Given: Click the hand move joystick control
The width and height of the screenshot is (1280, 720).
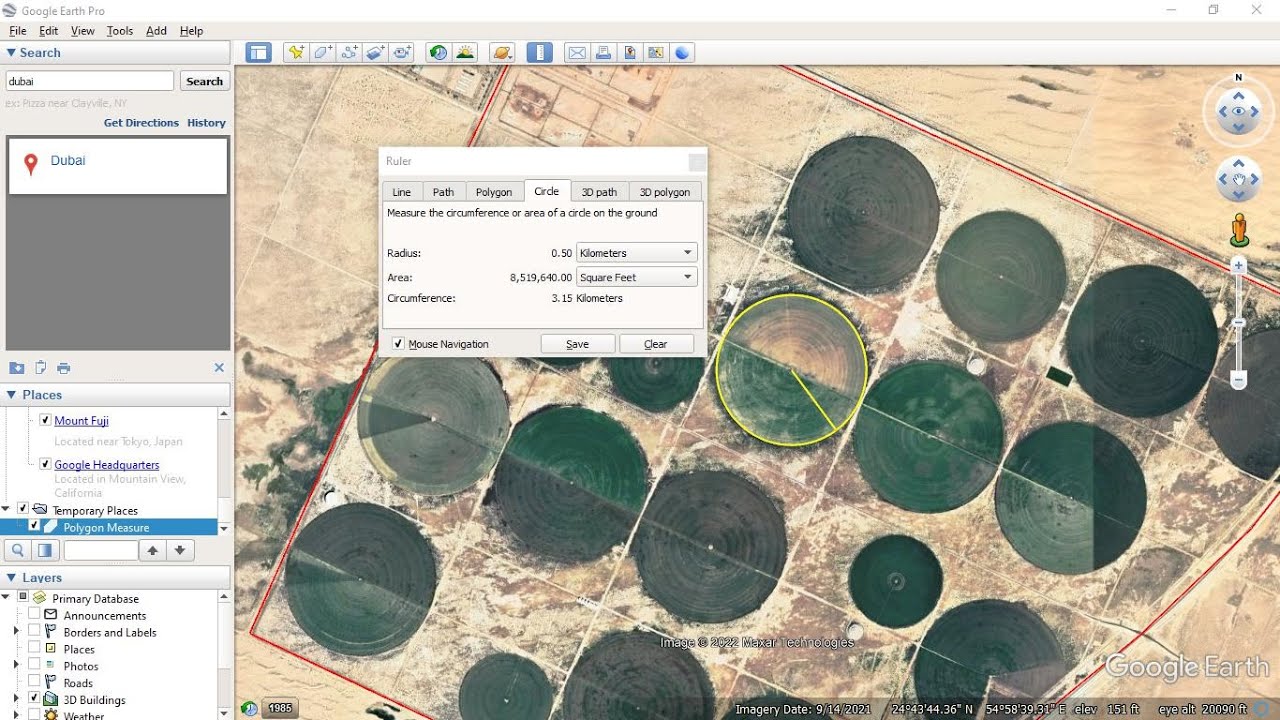Looking at the screenshot, I should [1239, 181].
